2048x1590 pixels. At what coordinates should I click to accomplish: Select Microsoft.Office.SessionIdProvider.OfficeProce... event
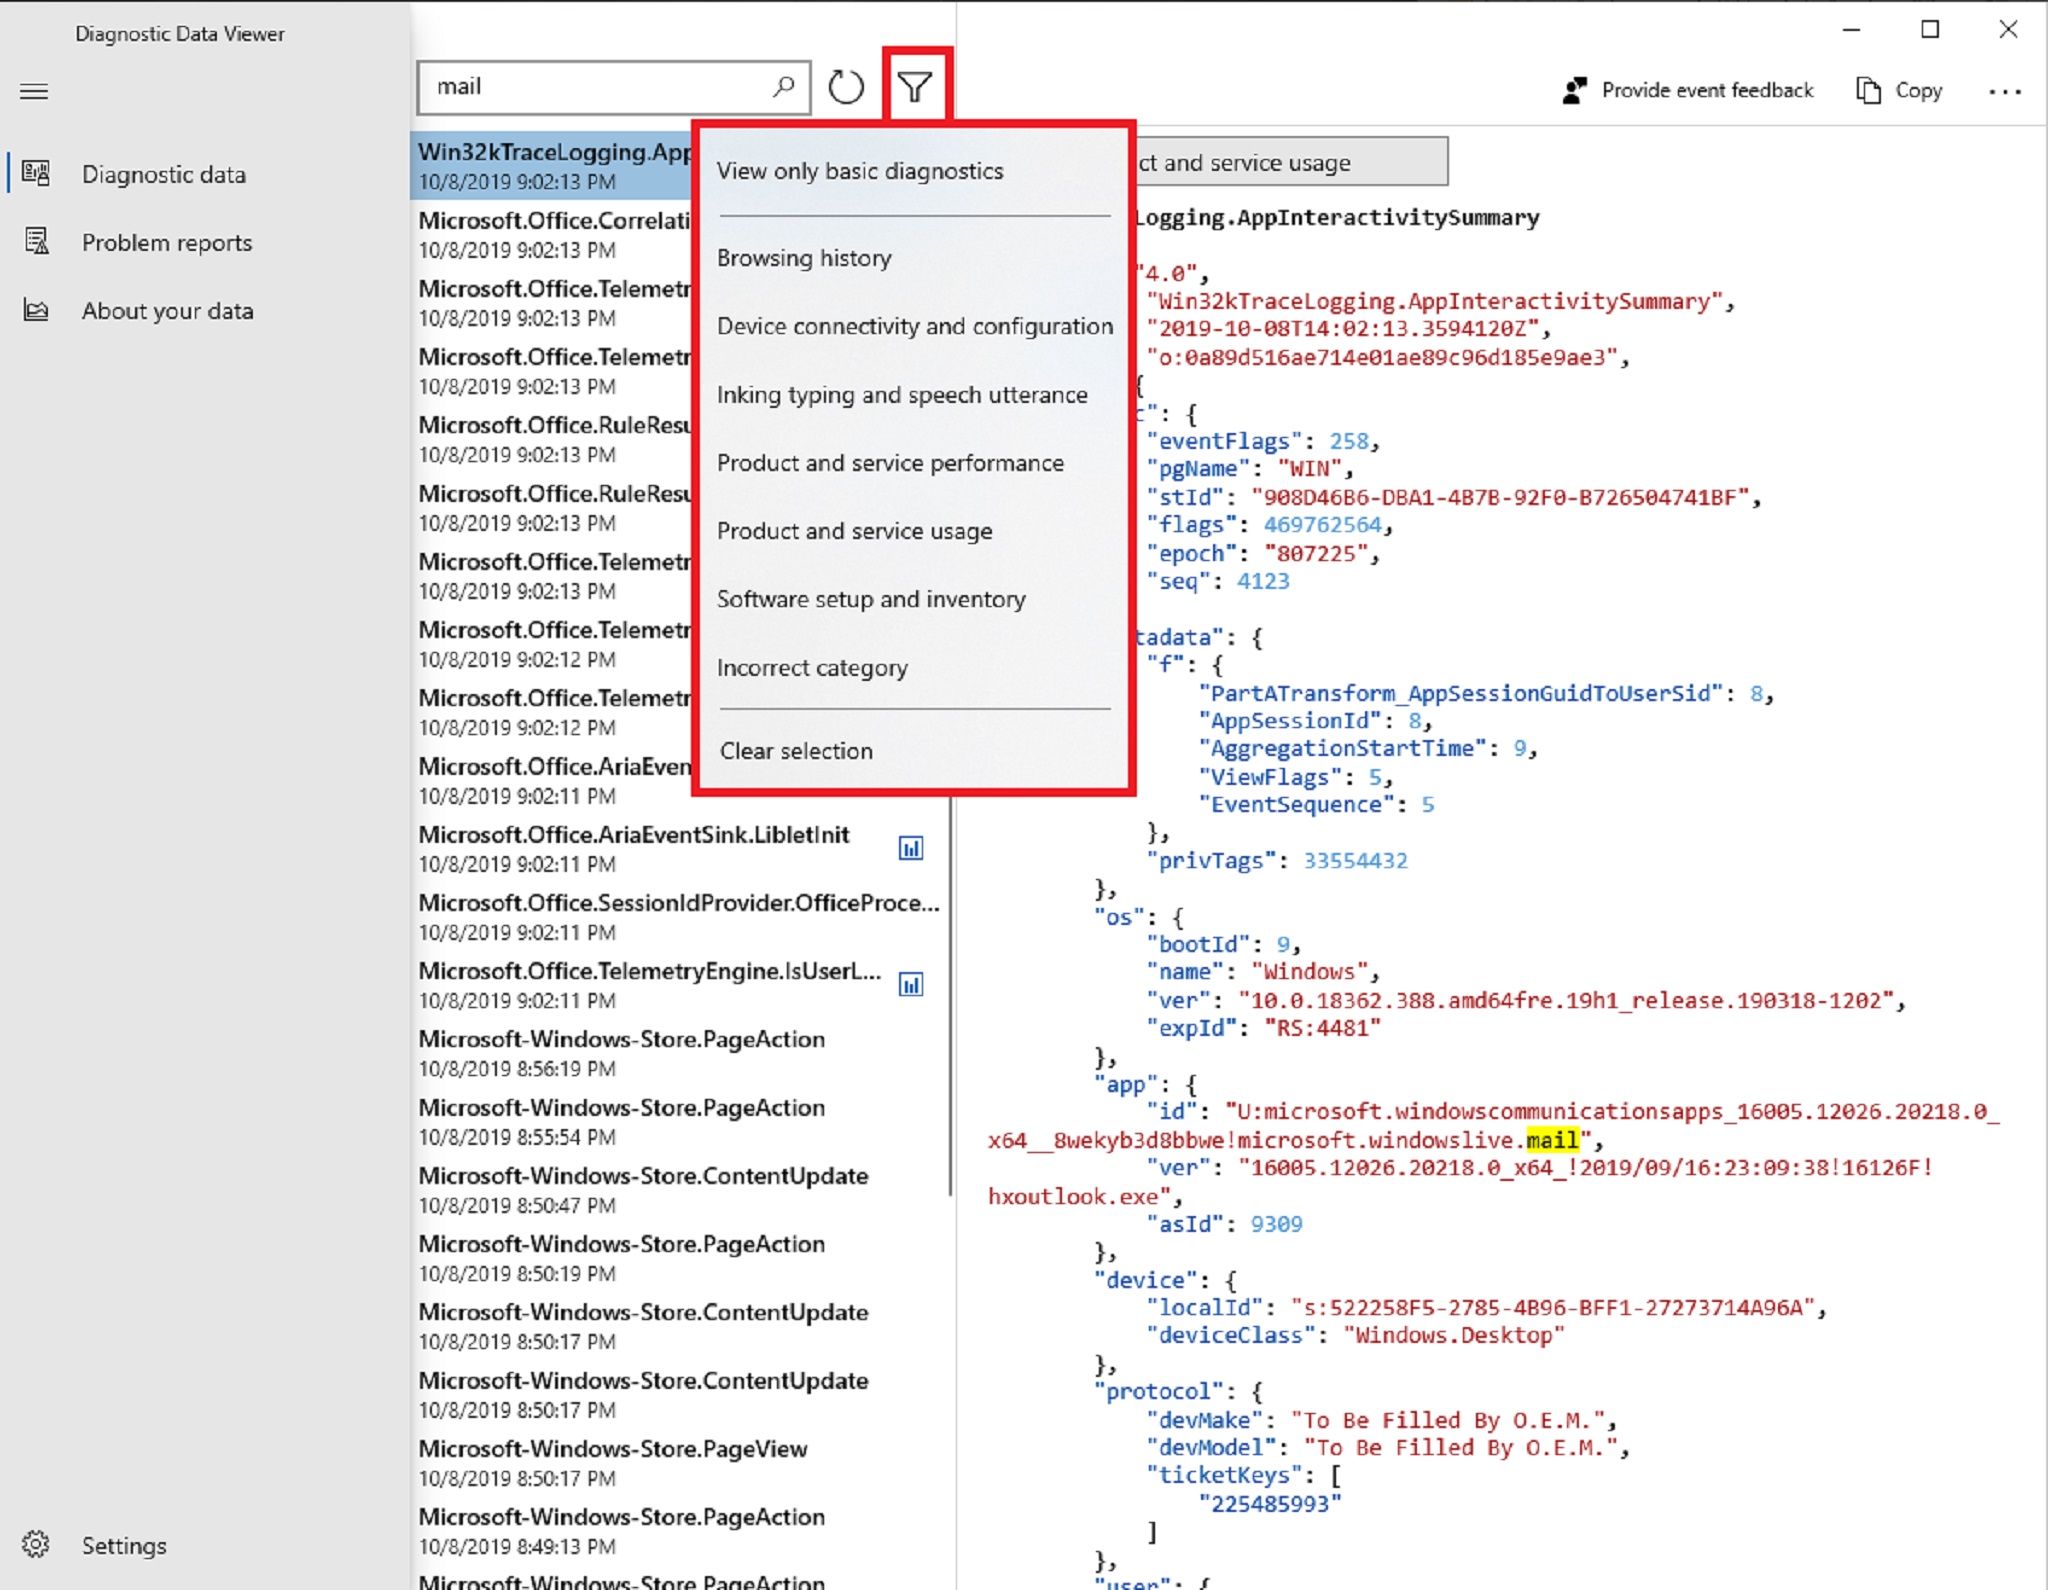pos(679,916)
